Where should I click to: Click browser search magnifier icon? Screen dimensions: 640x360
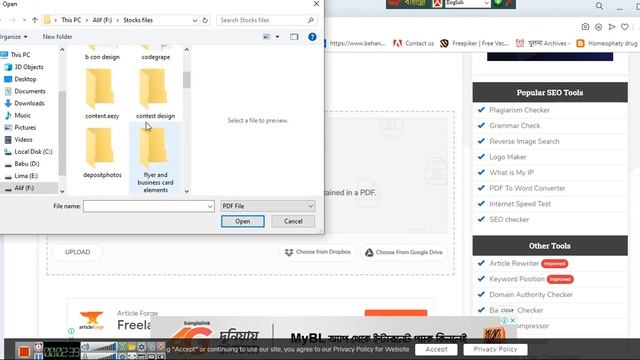click(599, 6)
